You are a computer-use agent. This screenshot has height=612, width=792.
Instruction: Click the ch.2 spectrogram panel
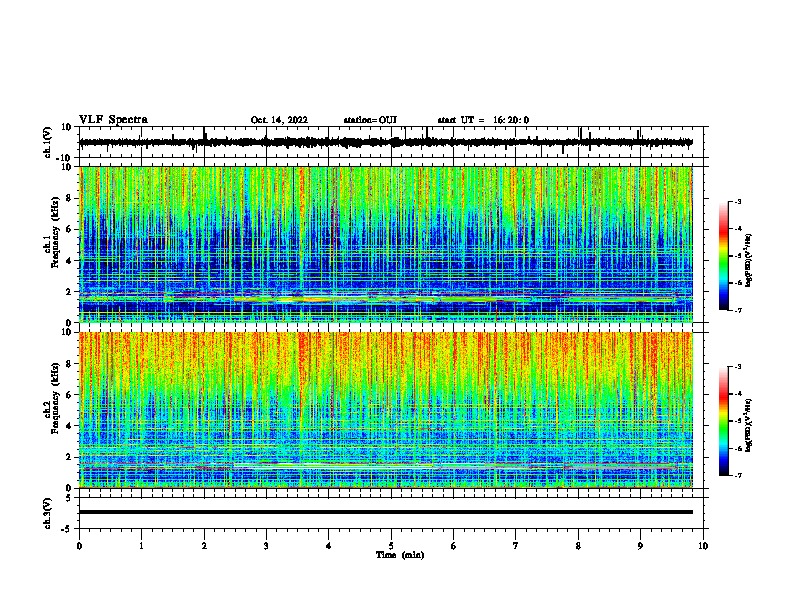point(386,410)
